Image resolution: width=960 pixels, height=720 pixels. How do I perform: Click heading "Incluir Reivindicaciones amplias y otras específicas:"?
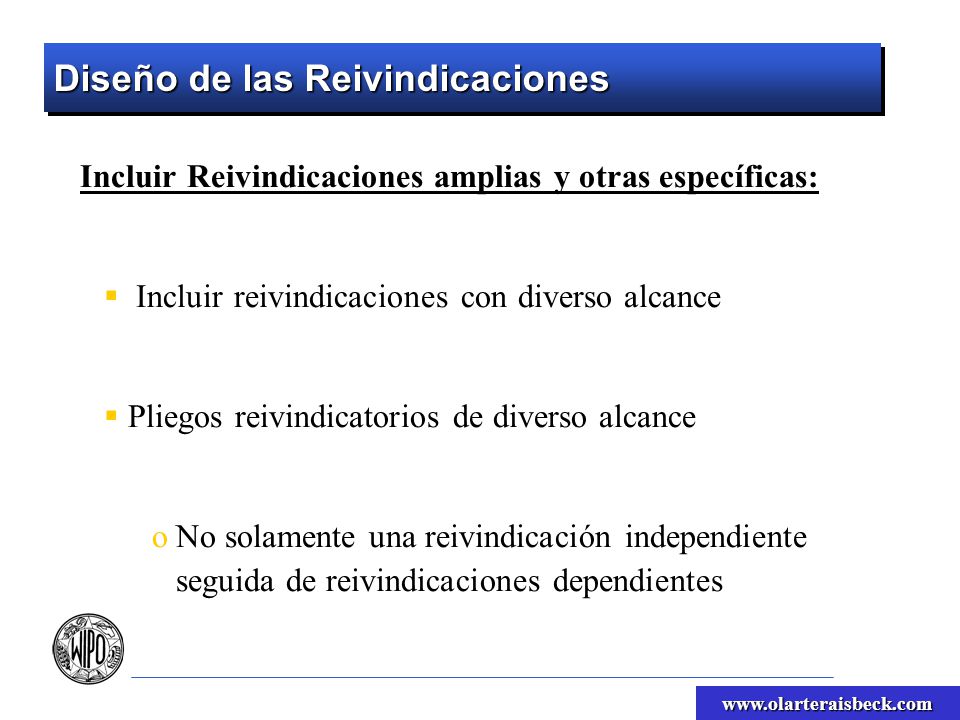[x=449, y=178]
